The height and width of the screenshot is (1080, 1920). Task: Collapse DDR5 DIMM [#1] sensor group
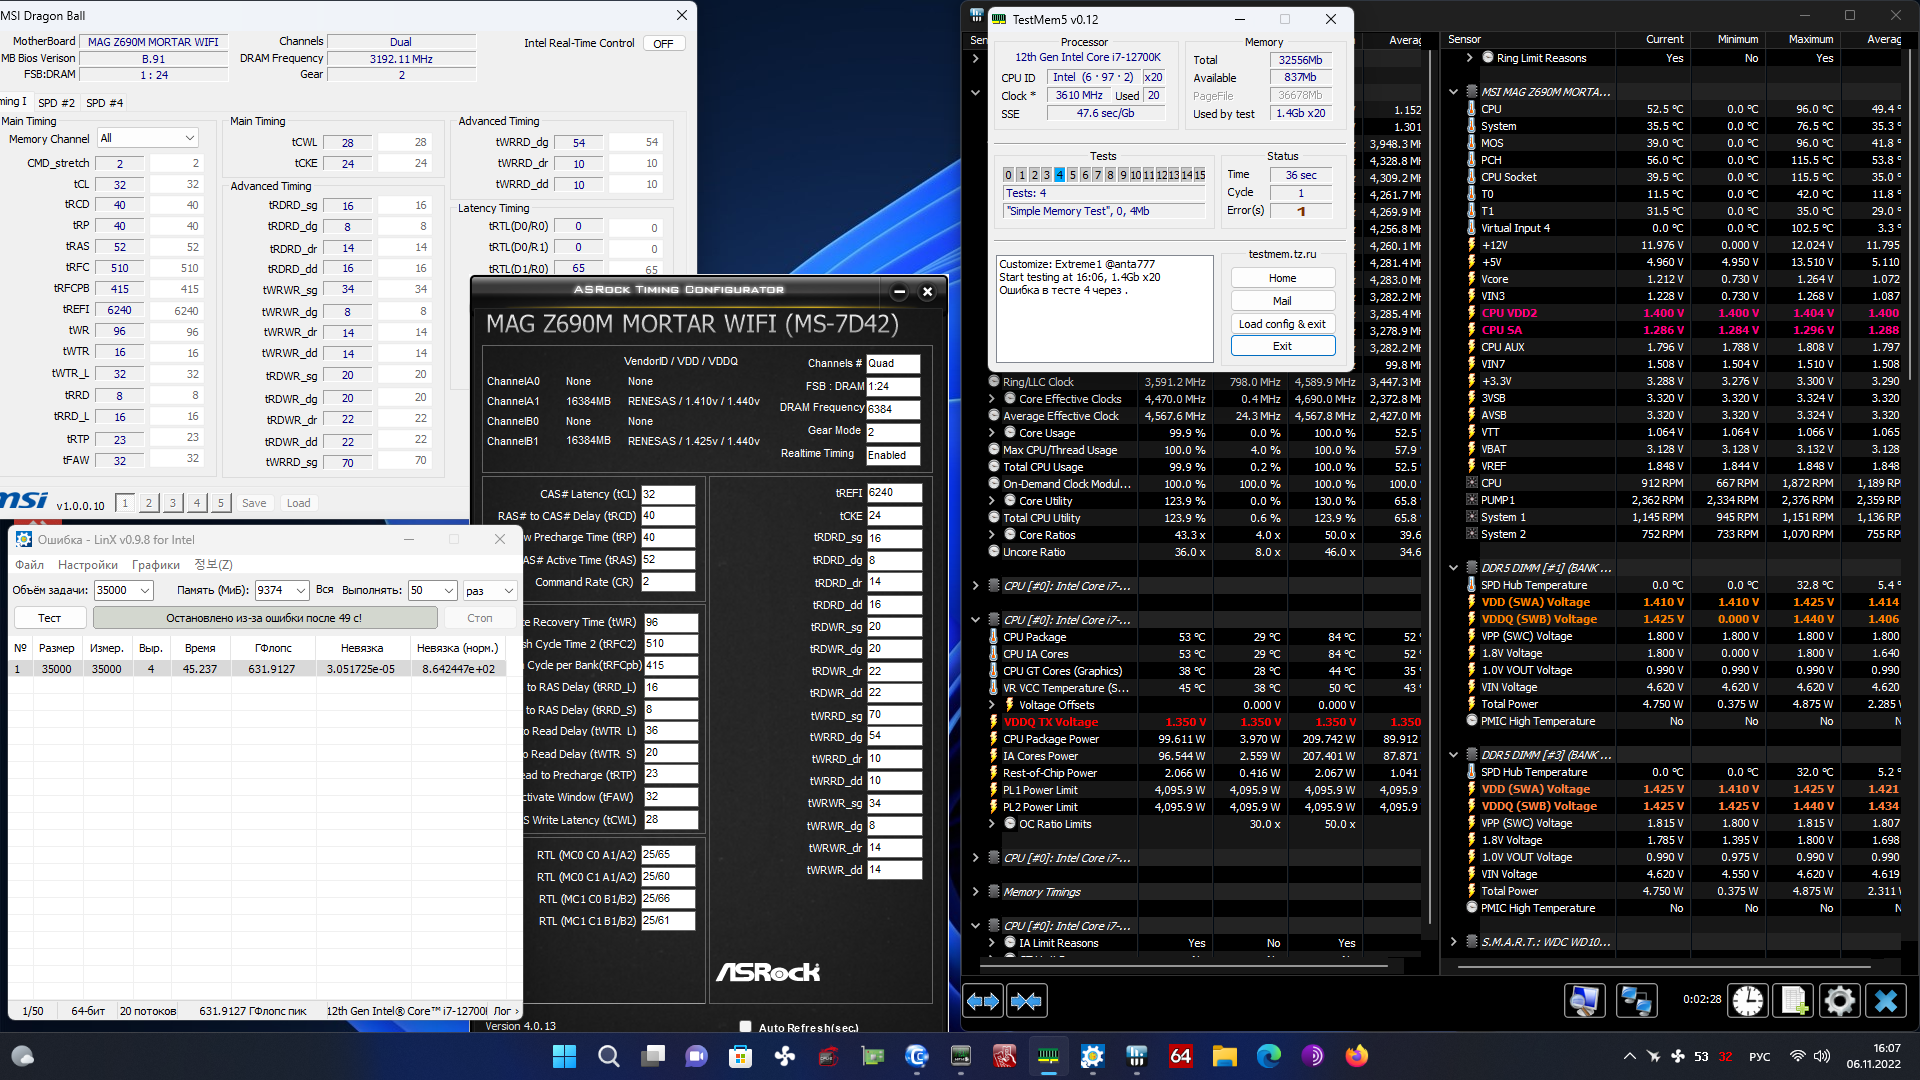[x=1453, y=568]
